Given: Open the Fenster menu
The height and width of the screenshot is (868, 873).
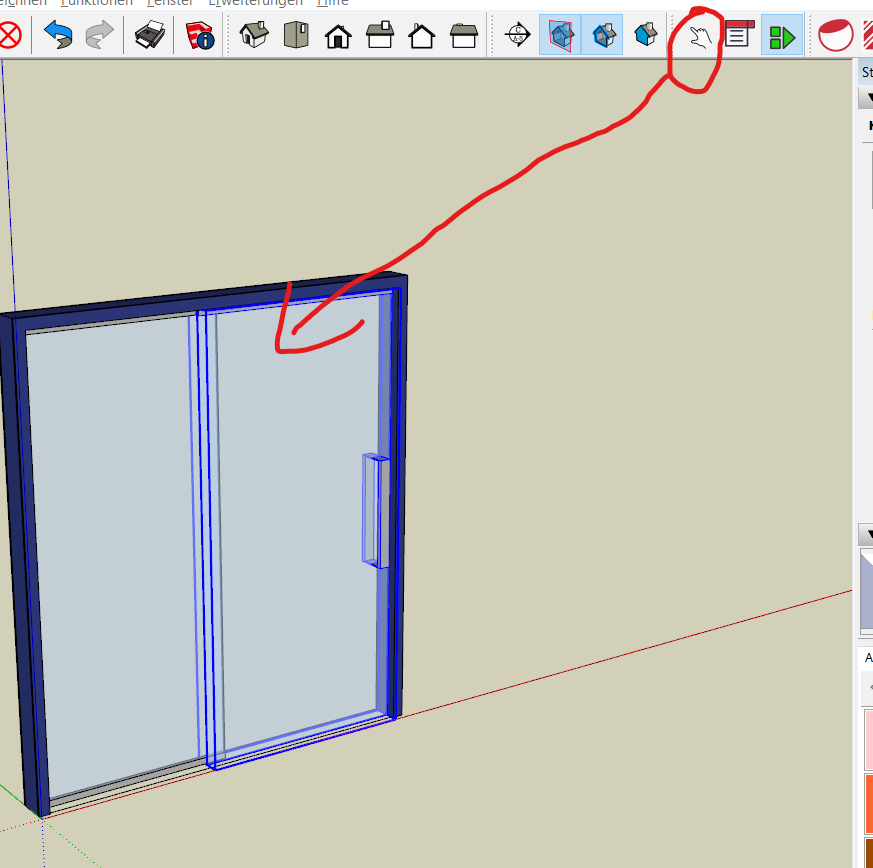Looking at the screenshot, I should (169, 3).
